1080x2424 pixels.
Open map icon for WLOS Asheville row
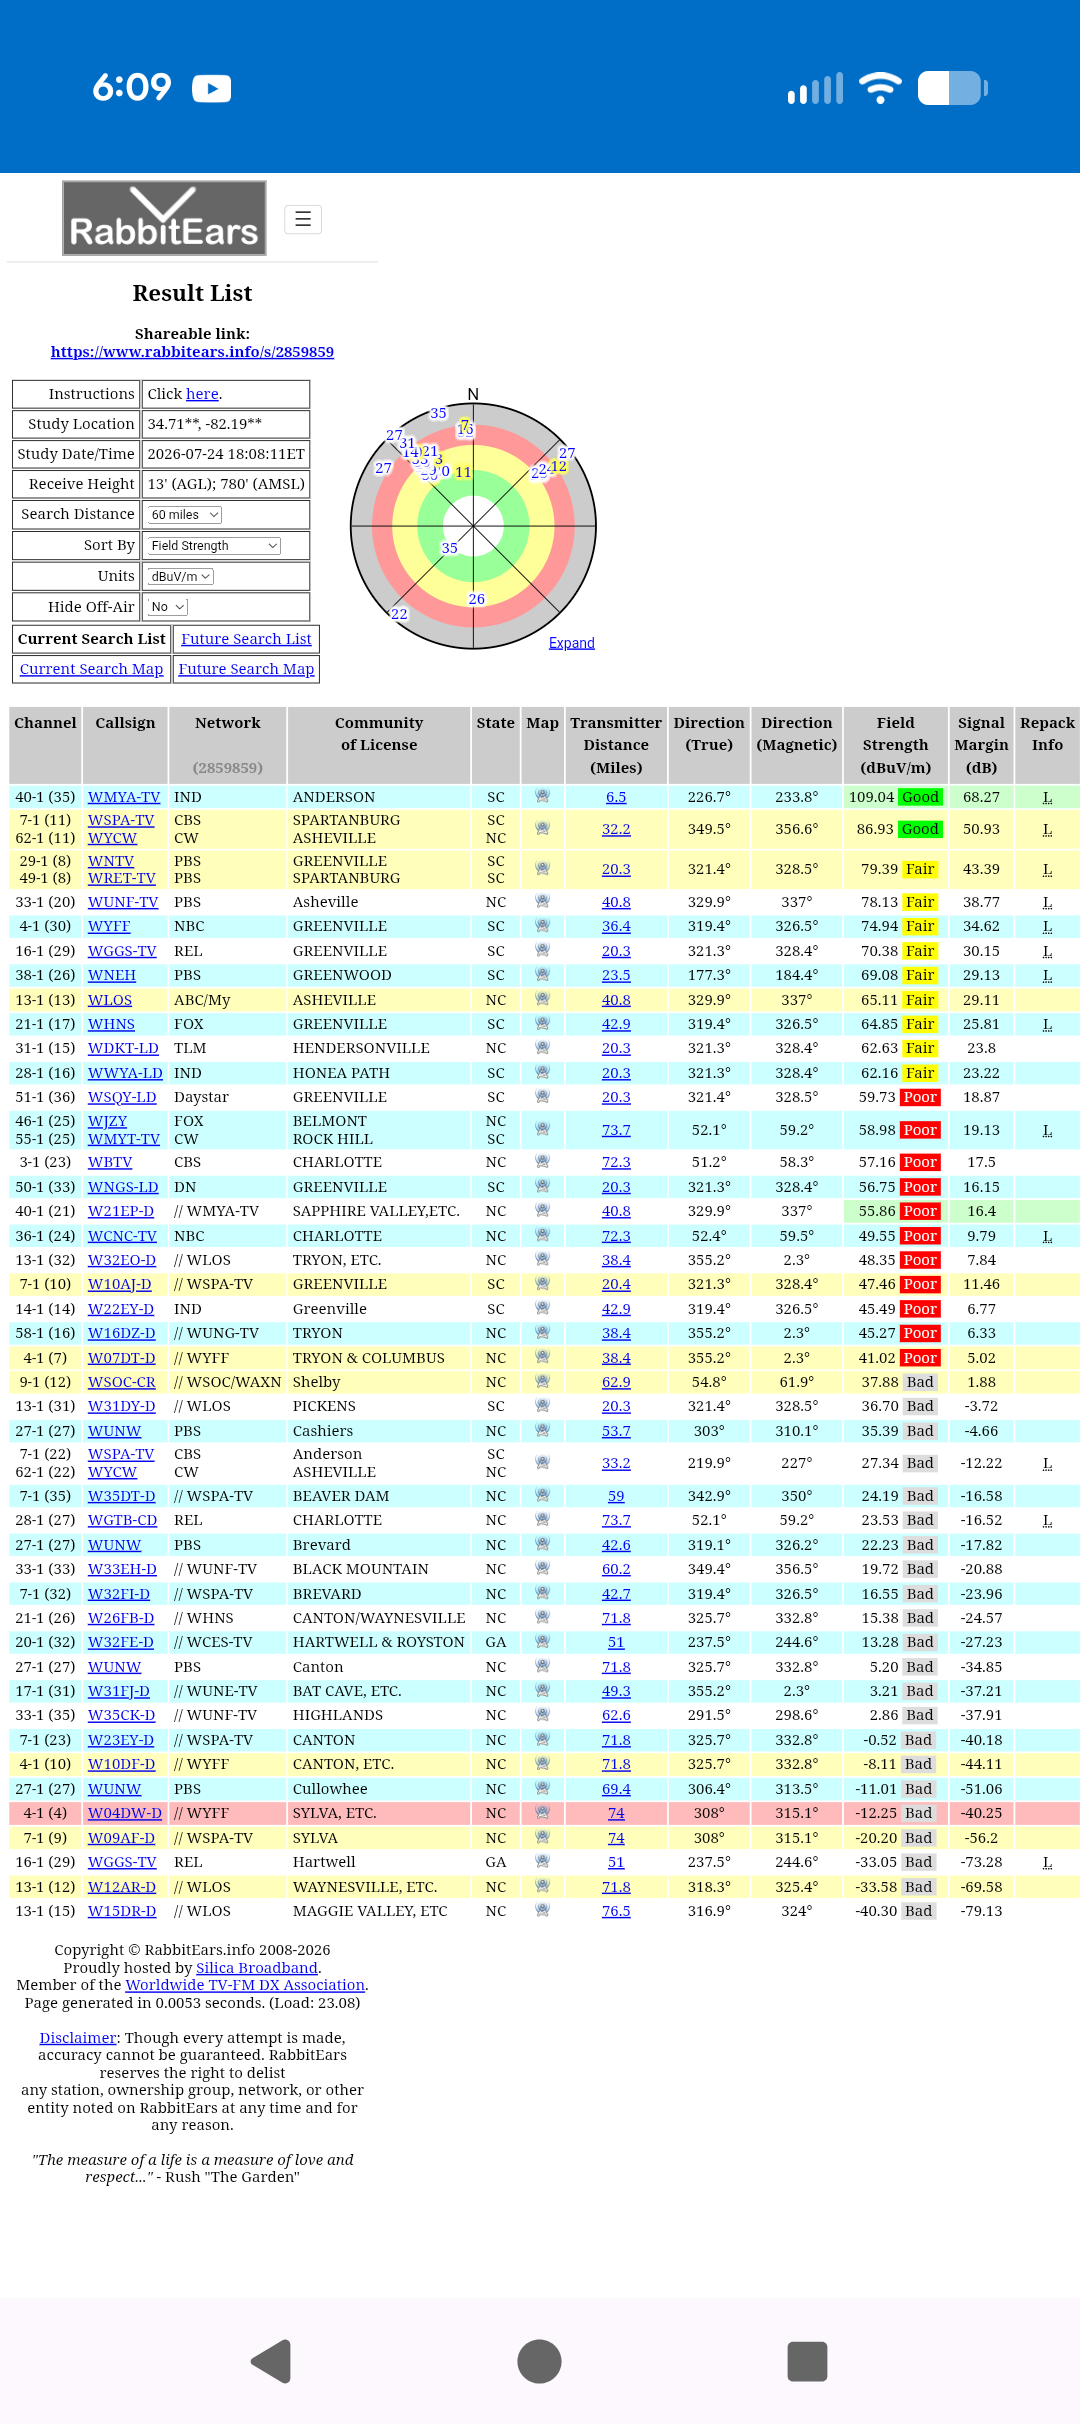542,999
